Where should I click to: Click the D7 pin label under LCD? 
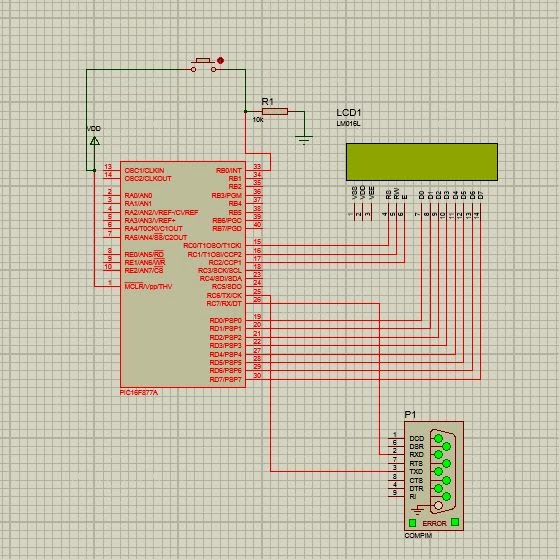[x=481, y=195]
